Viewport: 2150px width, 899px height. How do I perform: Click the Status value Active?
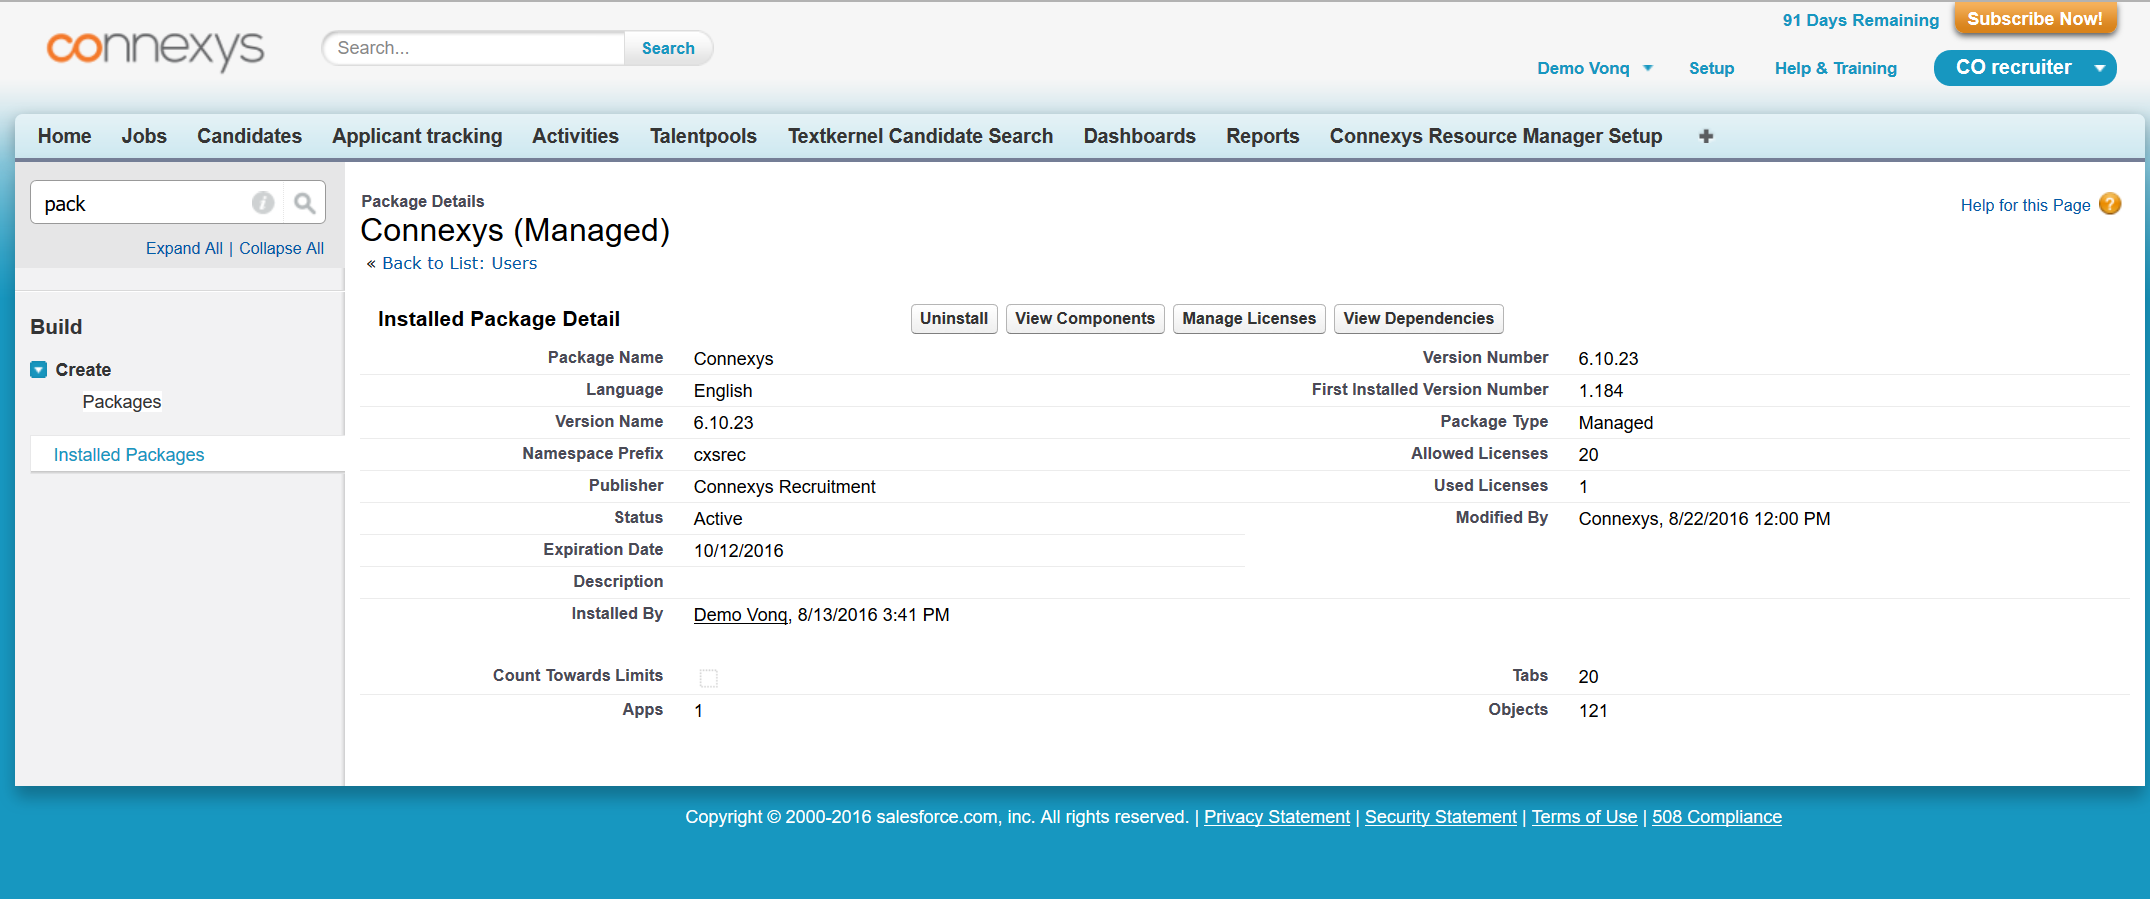click(718, 519)
